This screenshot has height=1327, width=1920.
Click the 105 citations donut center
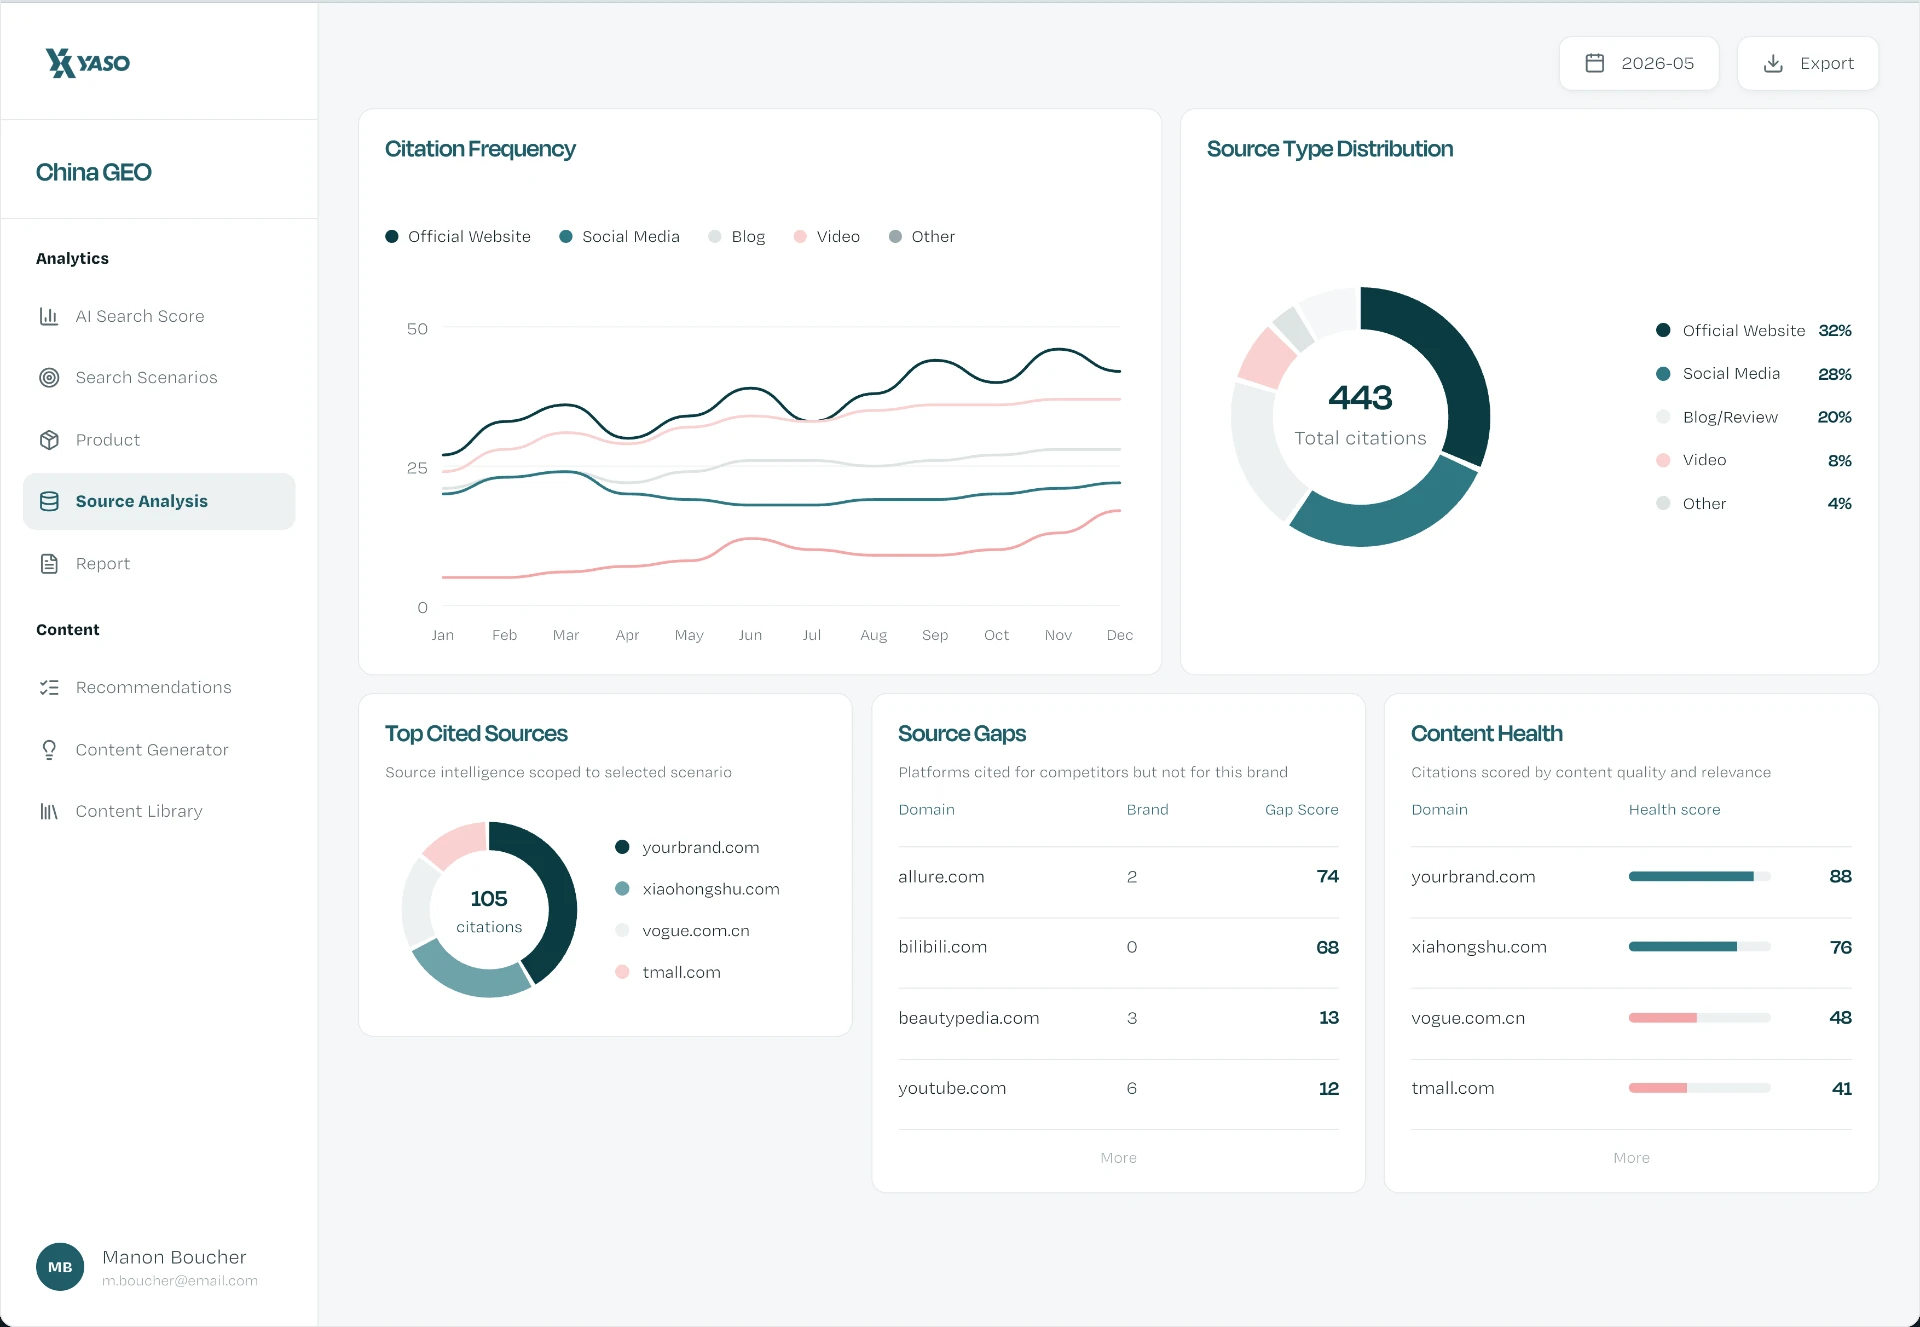489,910
